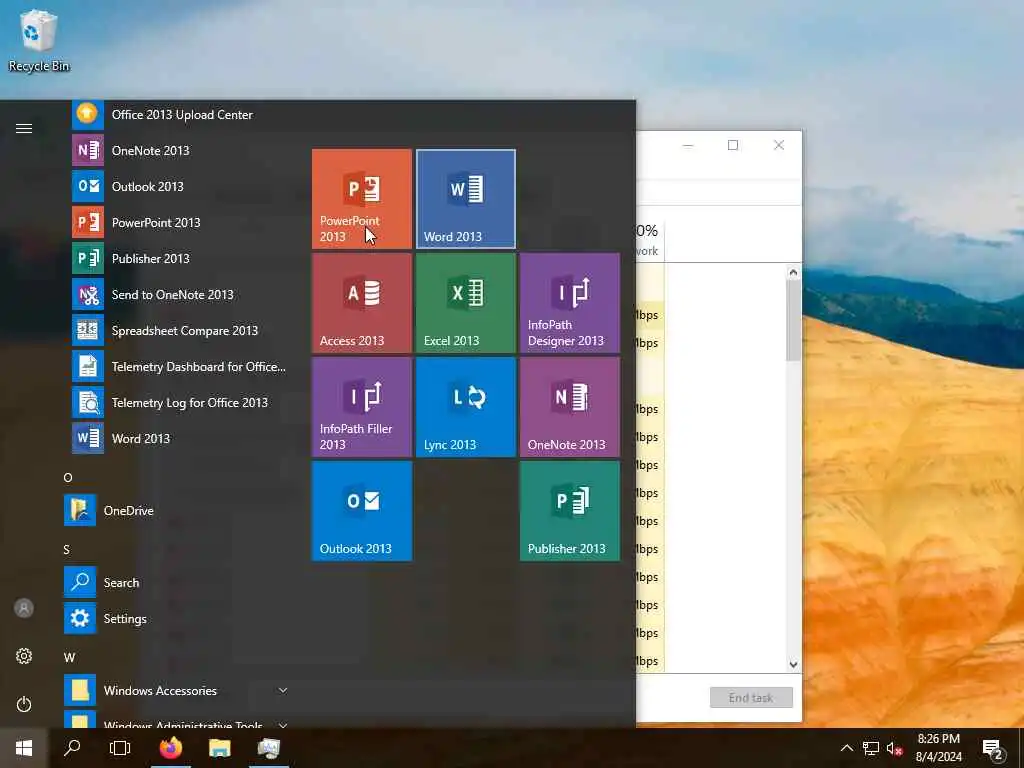Click the Outlook 2013 tile
The image size is (1024, 768).
(362, 511)
